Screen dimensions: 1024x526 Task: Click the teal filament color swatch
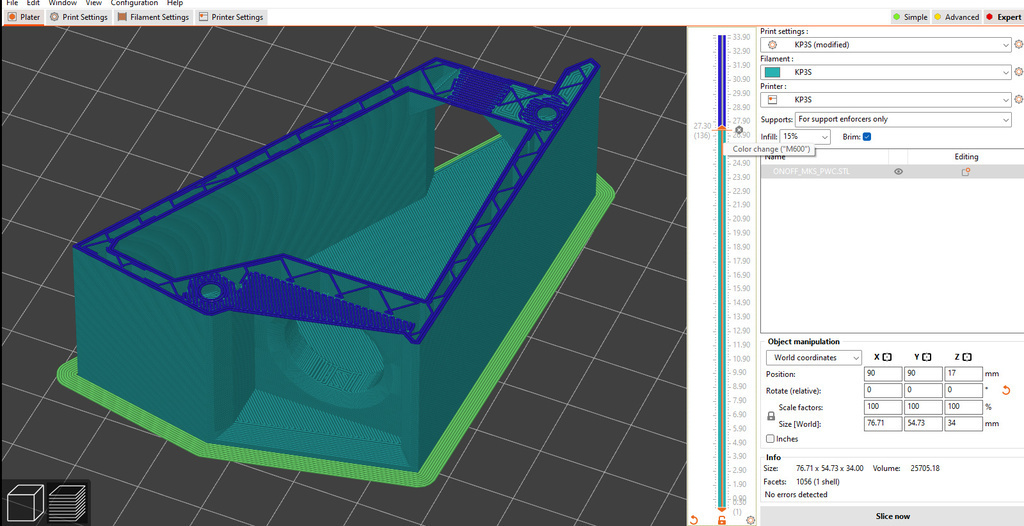773,72
